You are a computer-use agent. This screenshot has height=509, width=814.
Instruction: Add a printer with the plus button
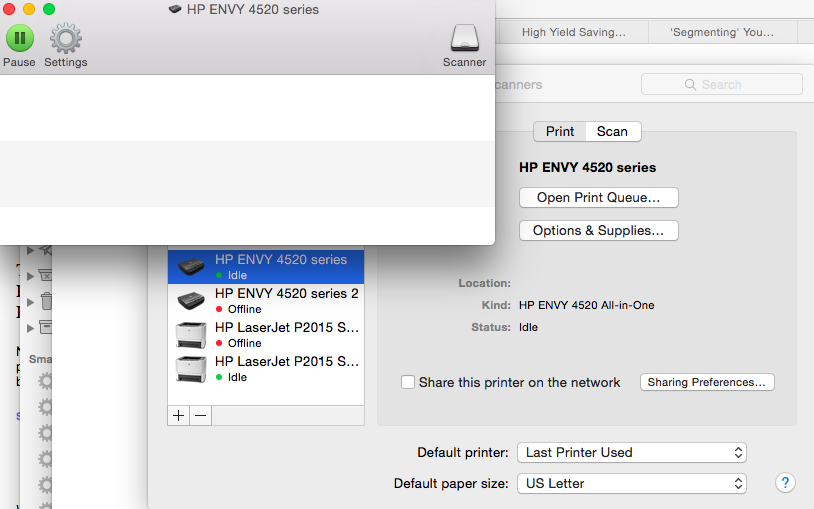[x=179, y=416]
